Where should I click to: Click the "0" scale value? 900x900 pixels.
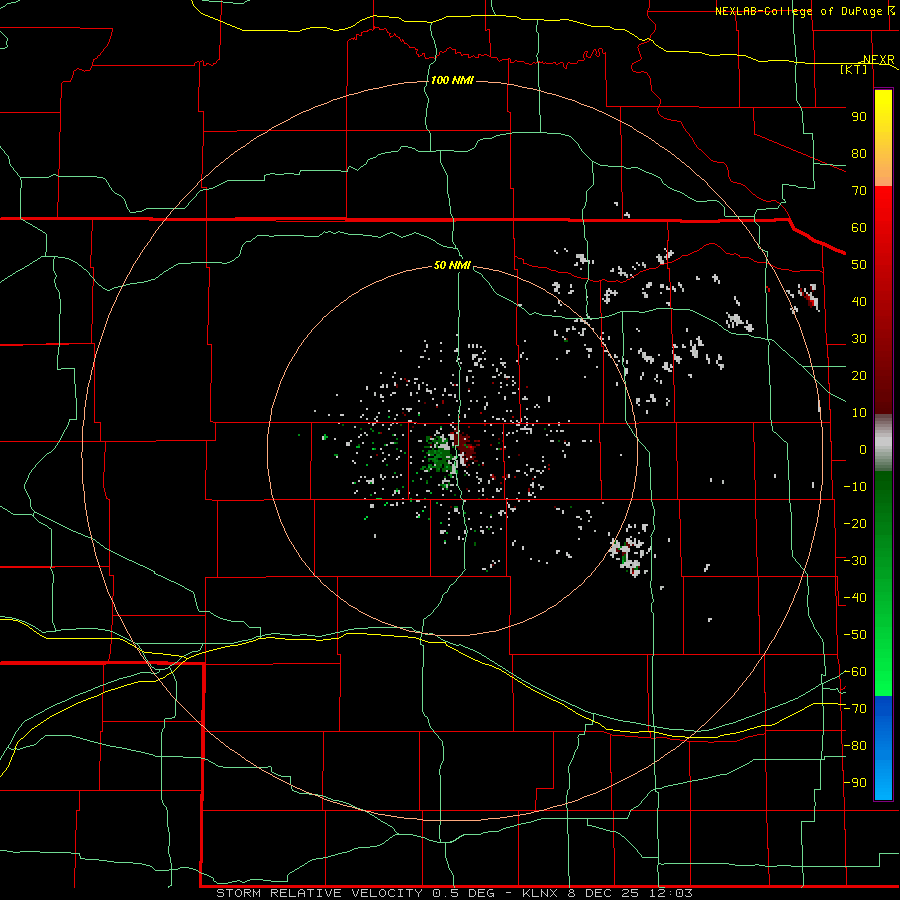tap(863, 449)
